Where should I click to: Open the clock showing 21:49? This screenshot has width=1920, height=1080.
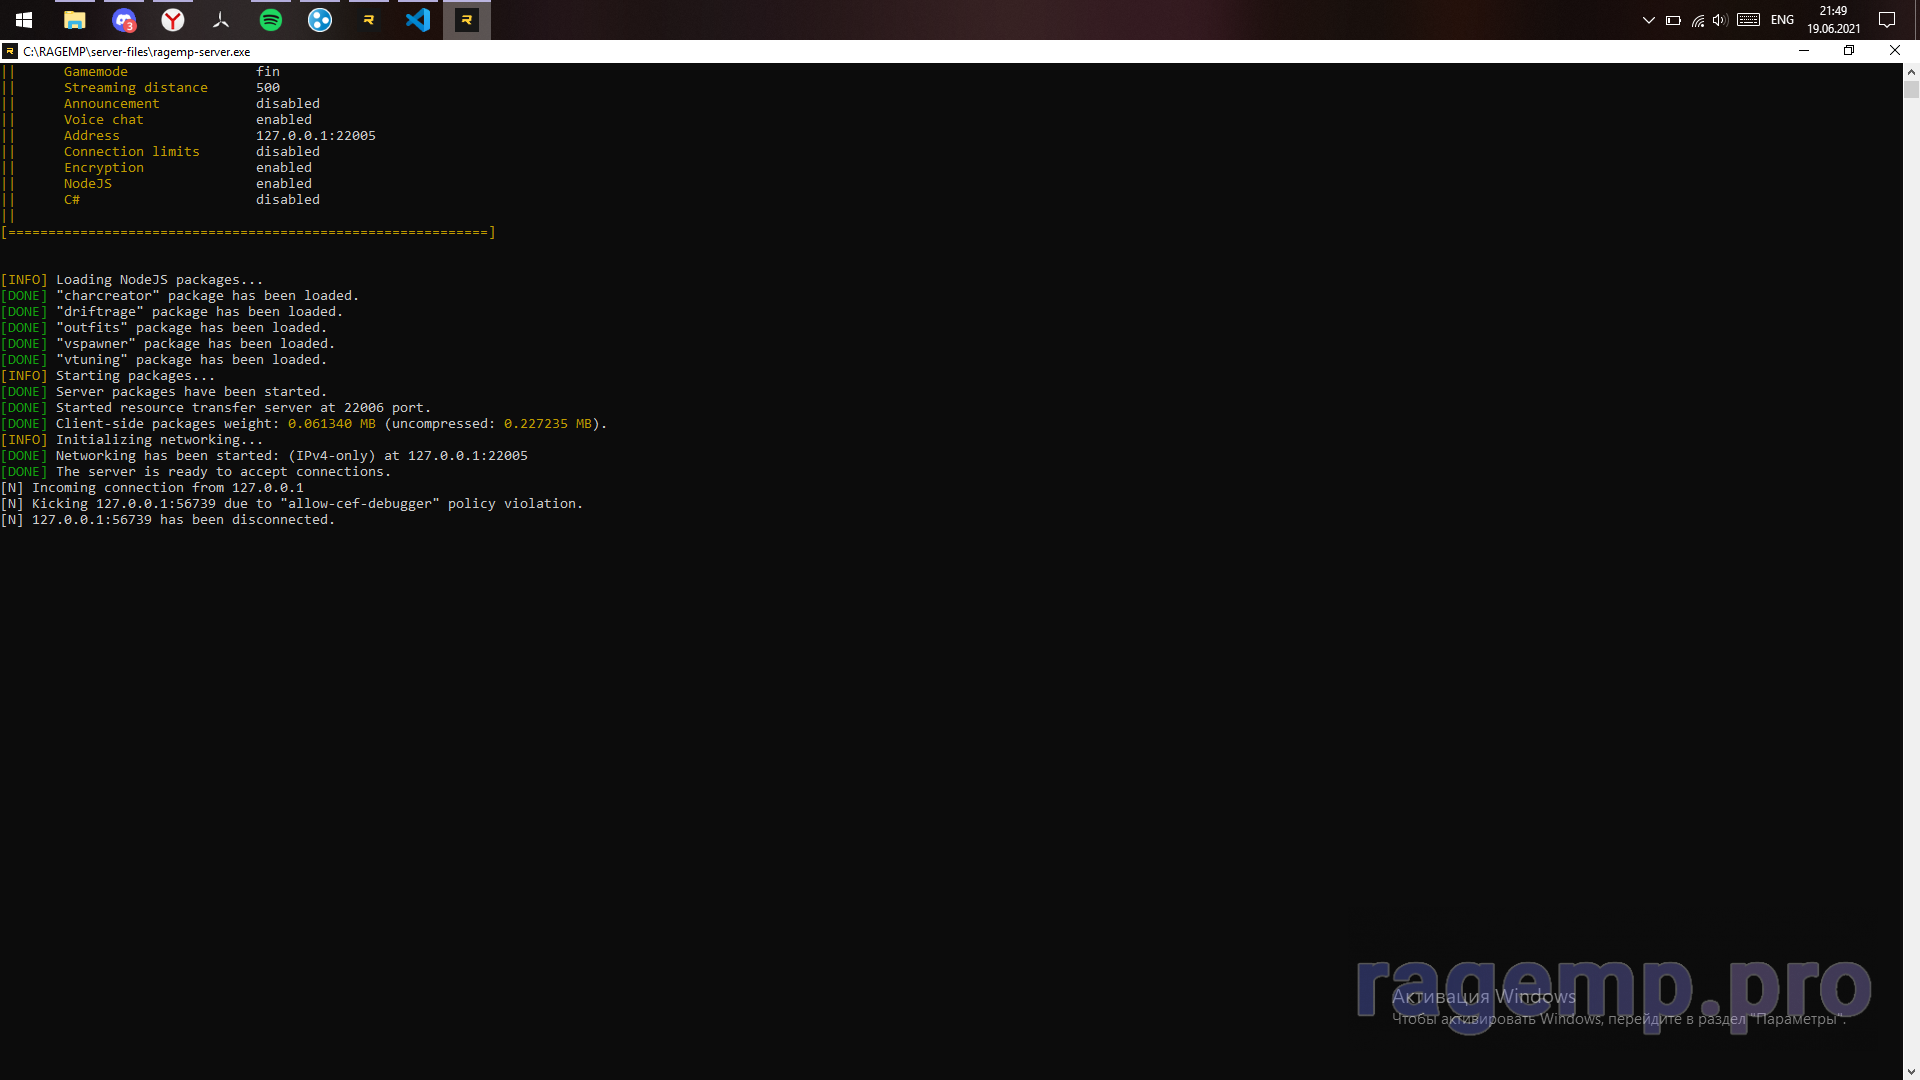click(1833, 20)
